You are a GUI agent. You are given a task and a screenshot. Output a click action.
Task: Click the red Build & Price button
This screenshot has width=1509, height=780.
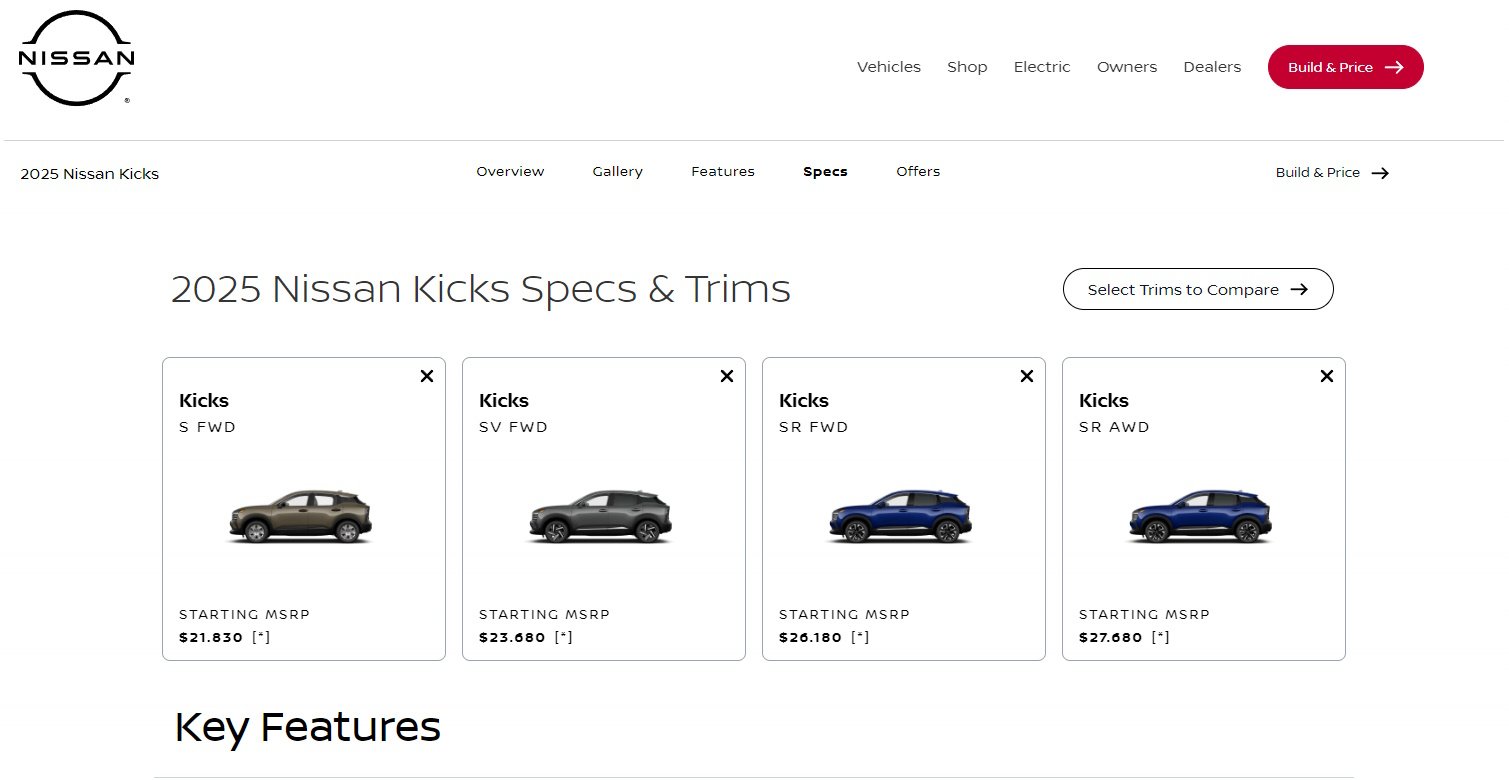(x=1345, y=67)
